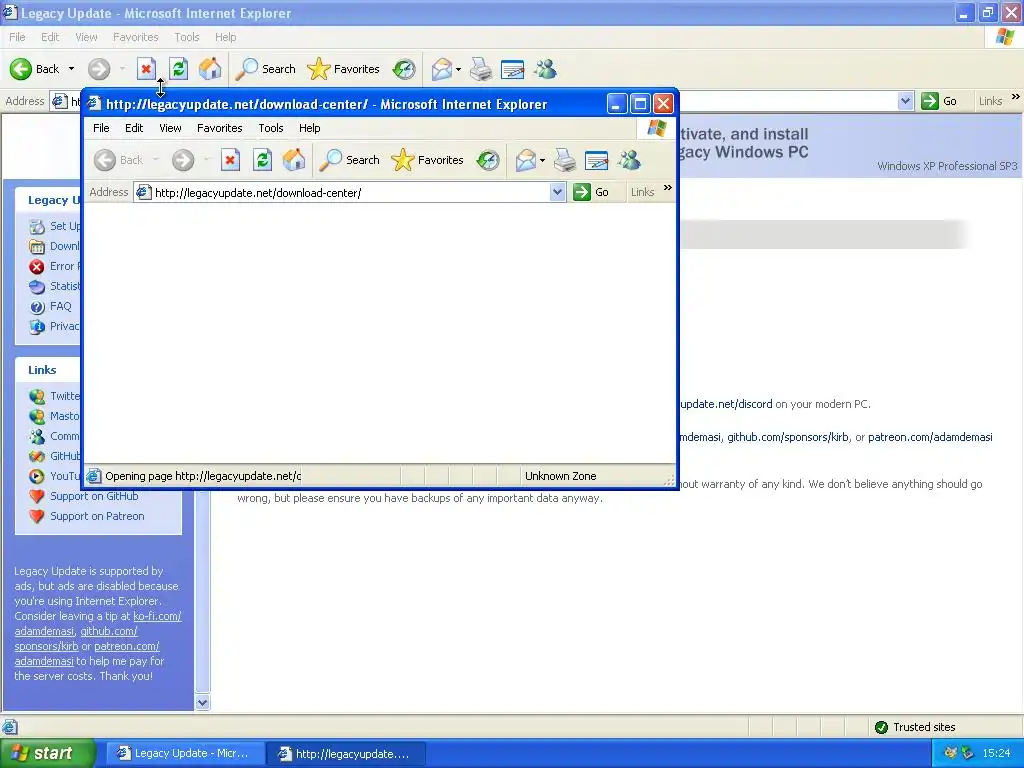This screenshot has height=768, width=1024.
Task: Follow github.com/sponsors/kirb link in main text
Action: point(788,437)
